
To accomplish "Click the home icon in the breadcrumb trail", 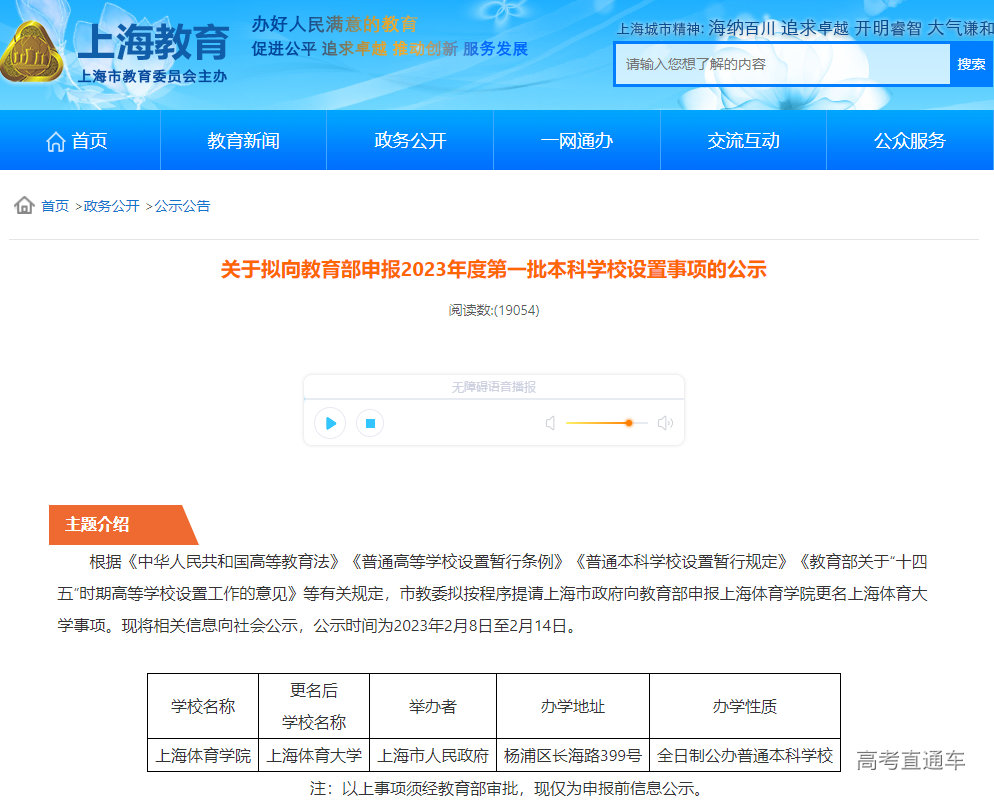I will 22,205.
